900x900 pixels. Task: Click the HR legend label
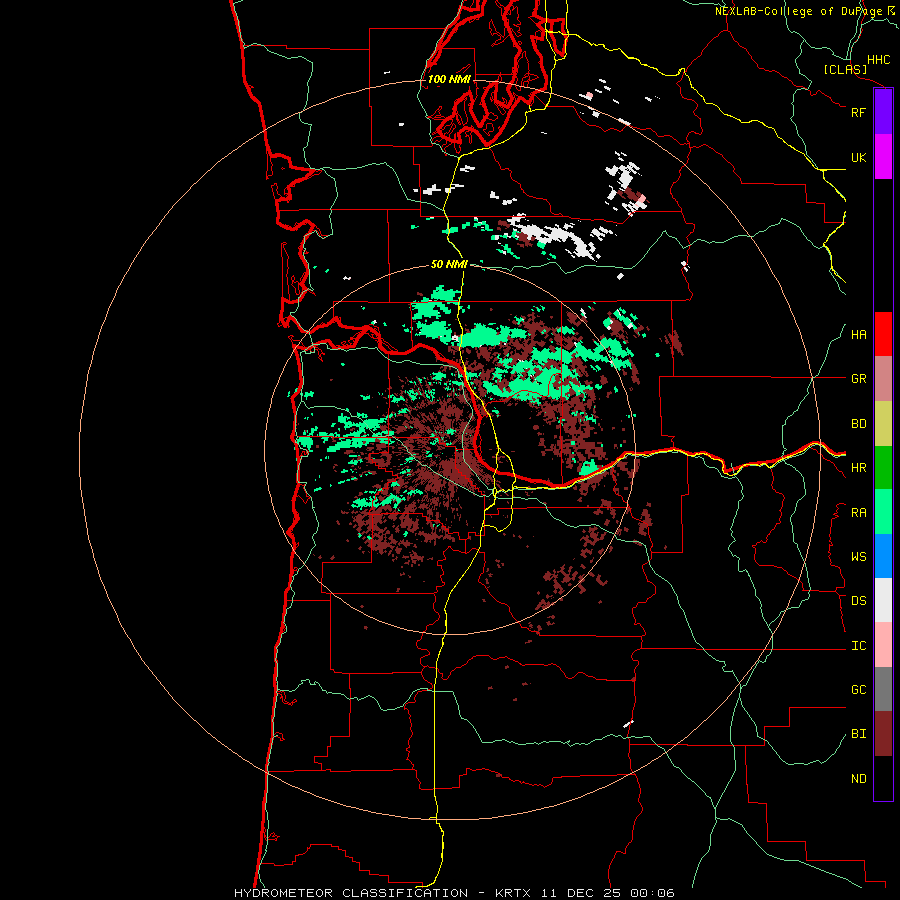(859, 468)
